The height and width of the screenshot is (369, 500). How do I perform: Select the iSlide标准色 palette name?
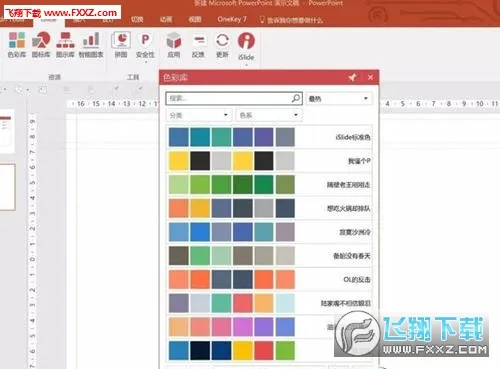tap(353, 137)
